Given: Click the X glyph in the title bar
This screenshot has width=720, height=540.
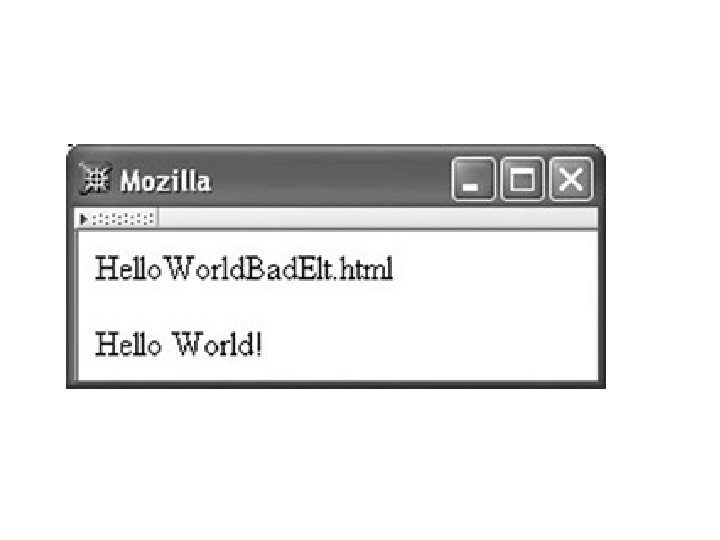Looking at the screenshot, I should point(571,179).
